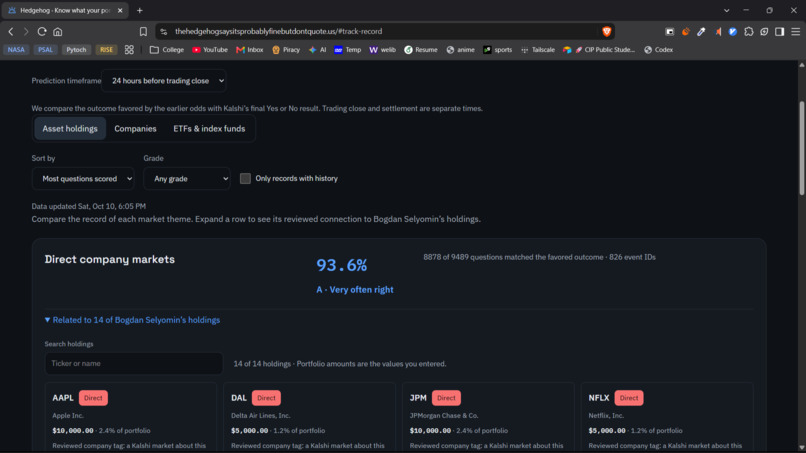Viewport: 806px width, 453px height.
Task: Open site settings icon in address bar
Action: pyautogui.click(x=163, y=31)
